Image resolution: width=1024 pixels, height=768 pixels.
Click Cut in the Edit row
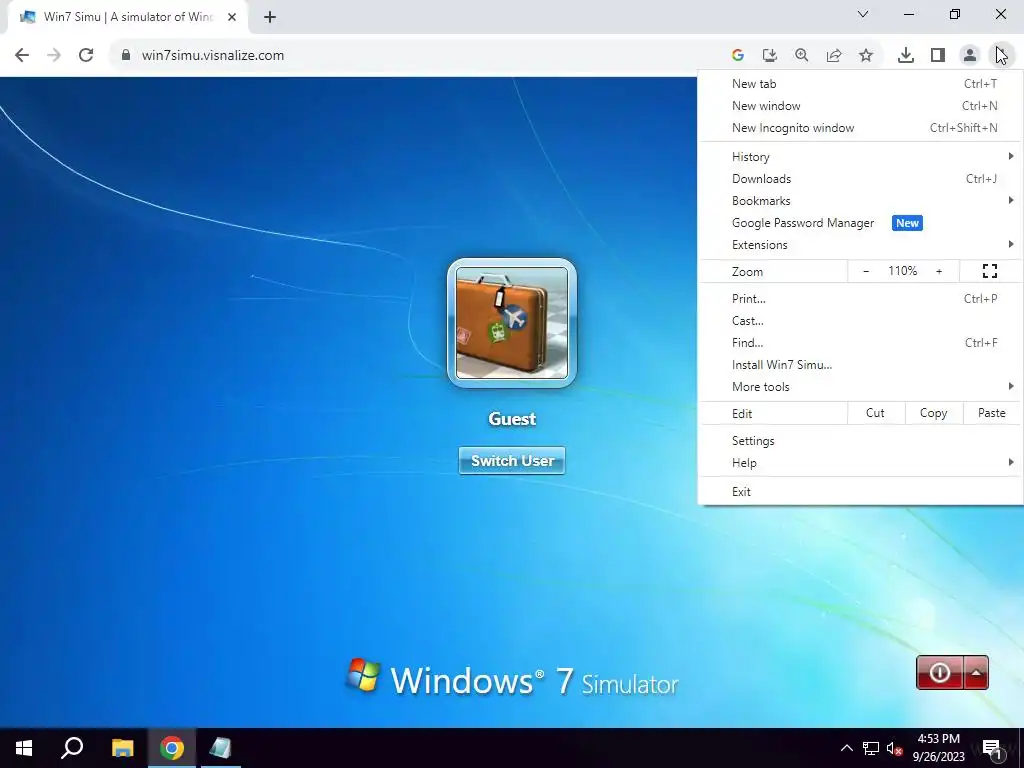pos(876,413)
